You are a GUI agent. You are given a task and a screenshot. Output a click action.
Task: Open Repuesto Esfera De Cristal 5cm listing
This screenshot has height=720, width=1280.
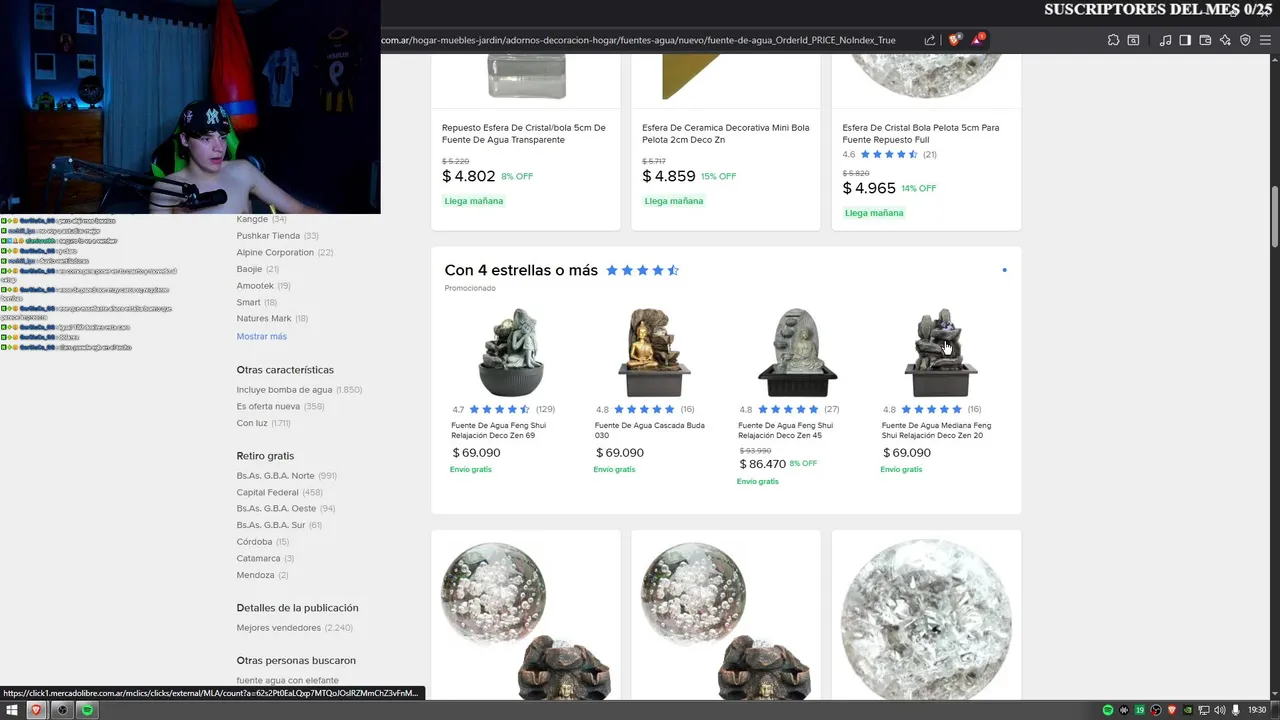524,133
